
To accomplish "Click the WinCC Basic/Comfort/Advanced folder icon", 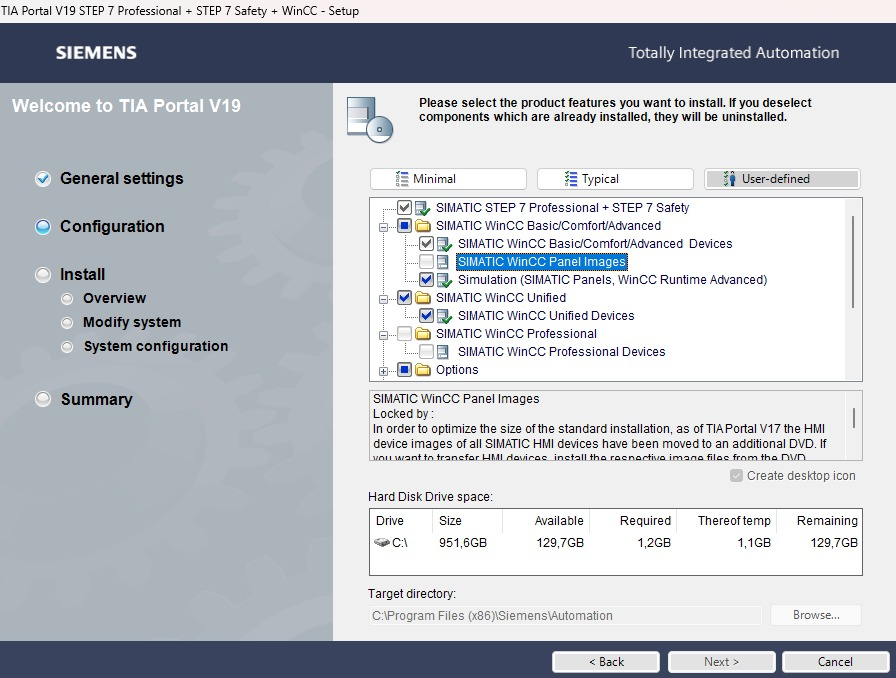I will click(x=423, y=226).
